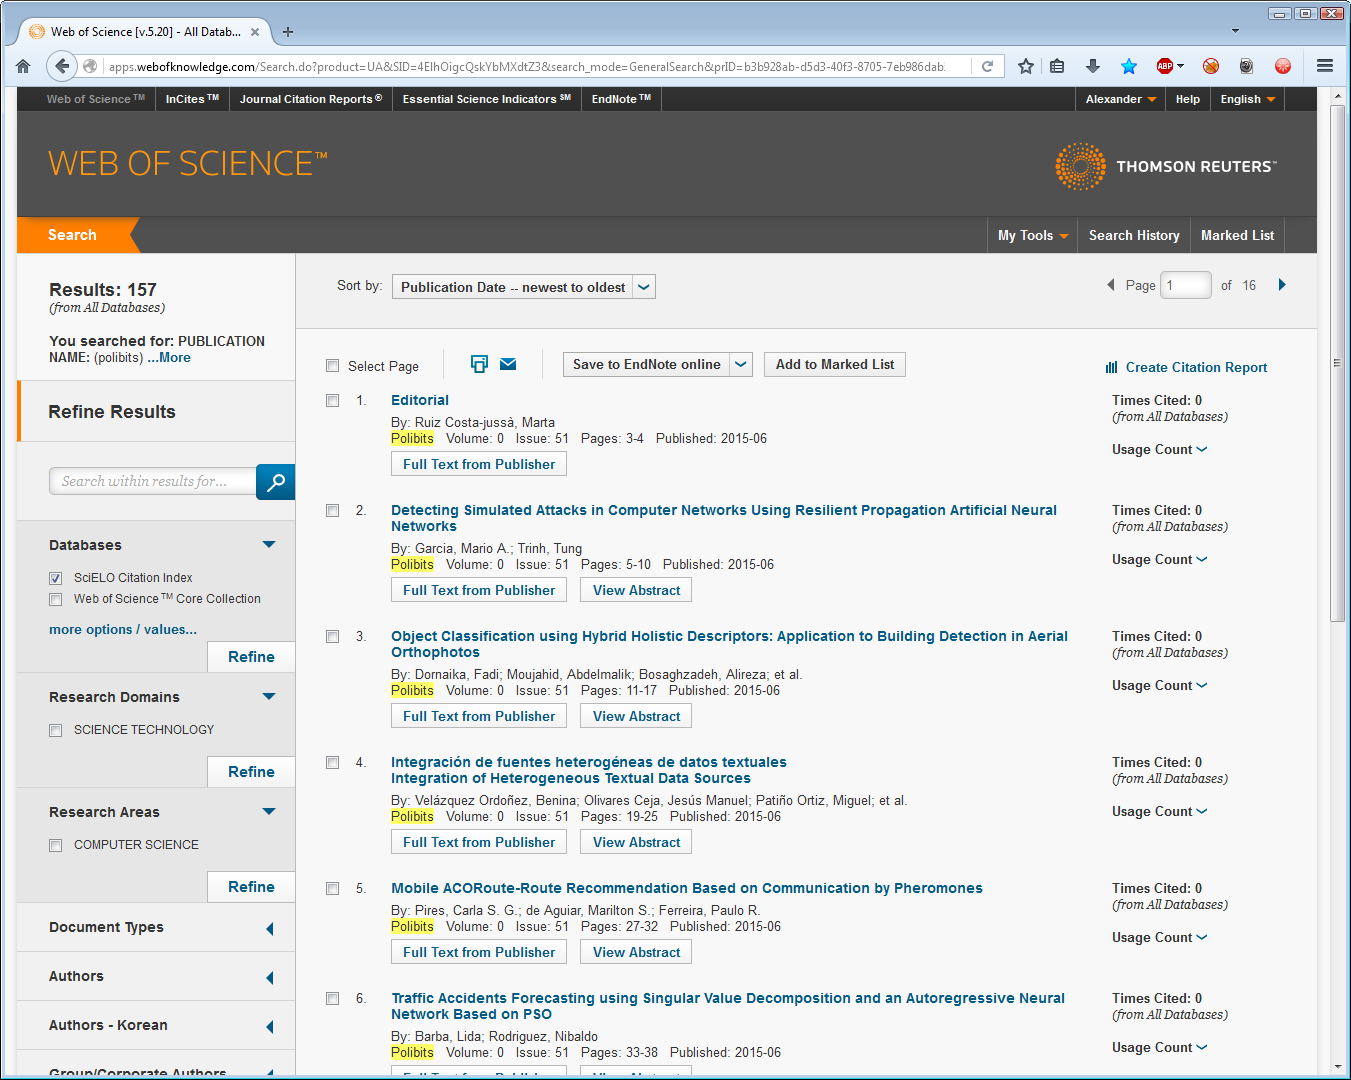1351x1080 pixels.
Task: Check Web of Science Core Collection database
Action: click(56, 599)
